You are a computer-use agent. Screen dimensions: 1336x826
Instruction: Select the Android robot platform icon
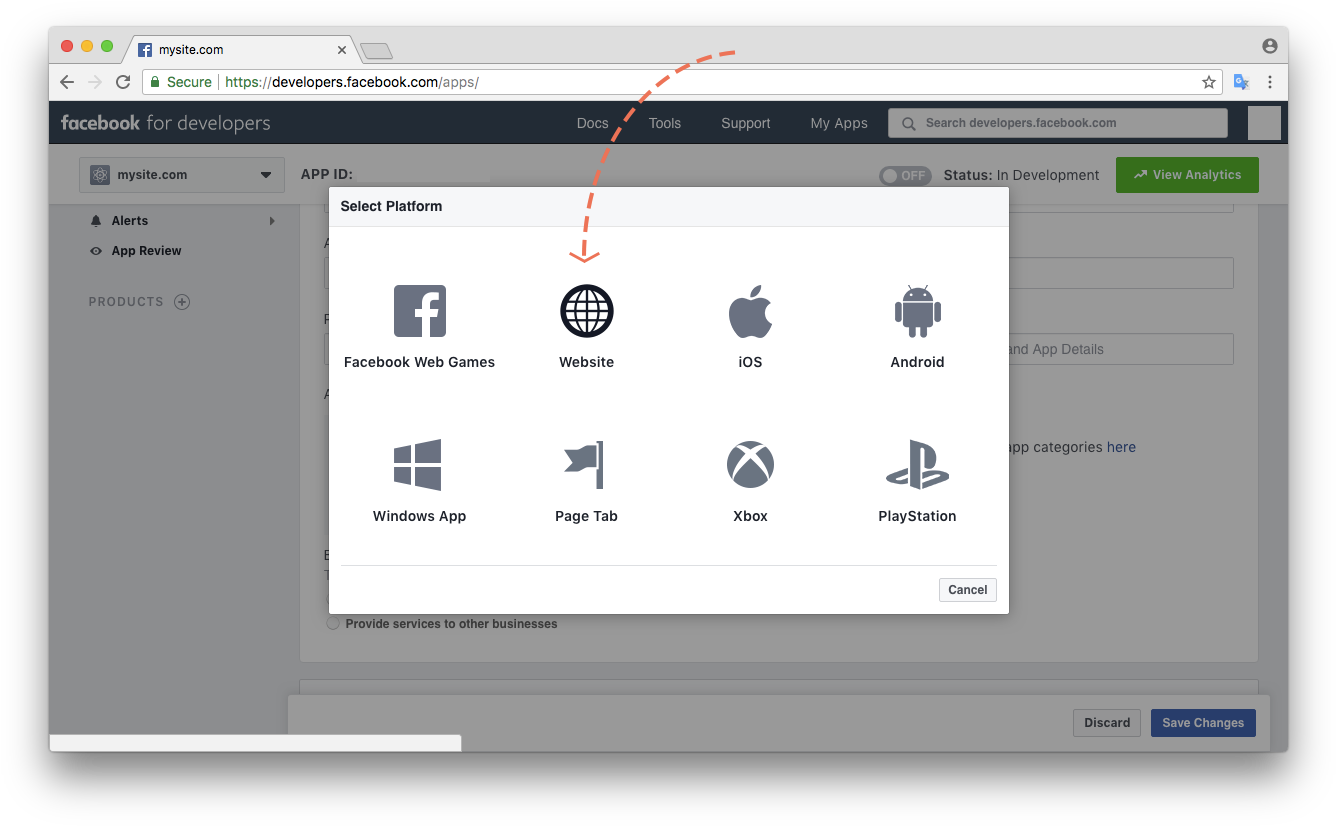click(917, 311)
